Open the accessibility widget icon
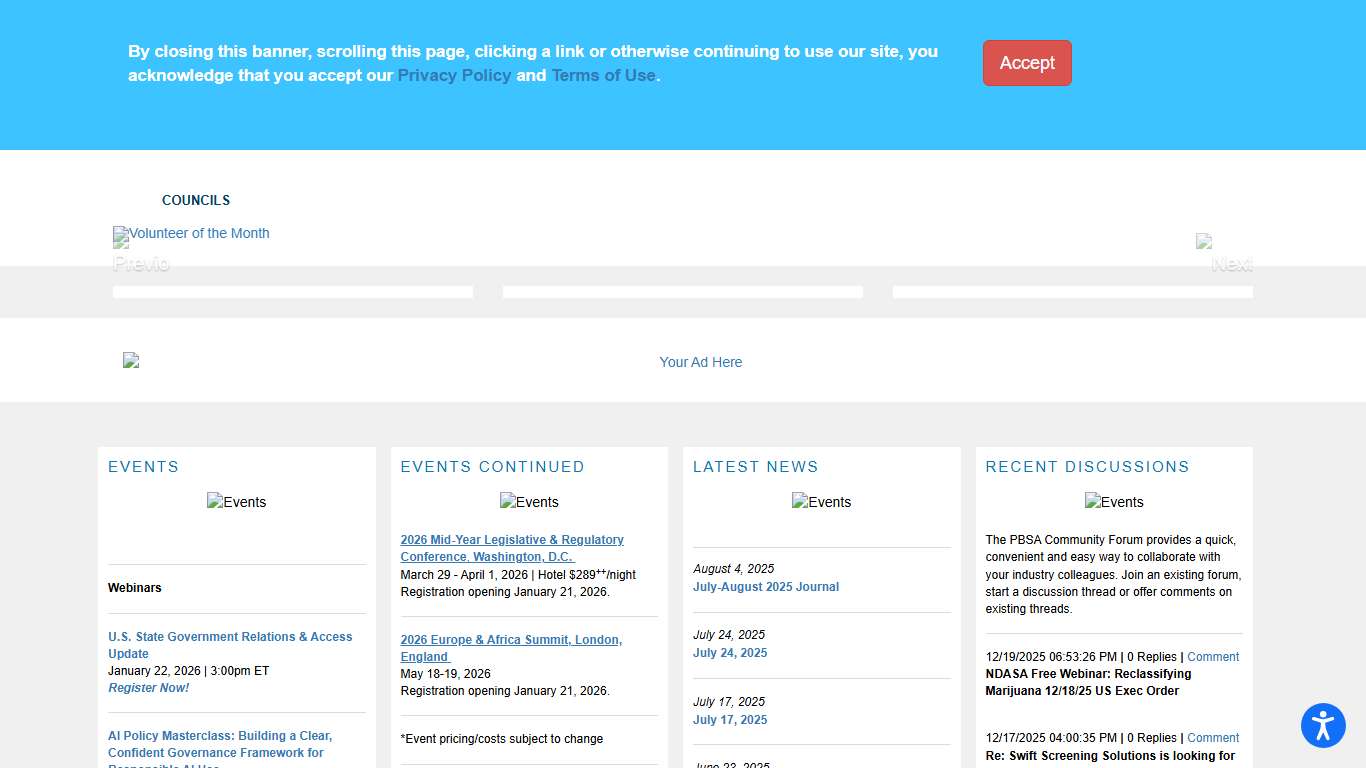1366x768 pixels. click(x=1323, y=726)
